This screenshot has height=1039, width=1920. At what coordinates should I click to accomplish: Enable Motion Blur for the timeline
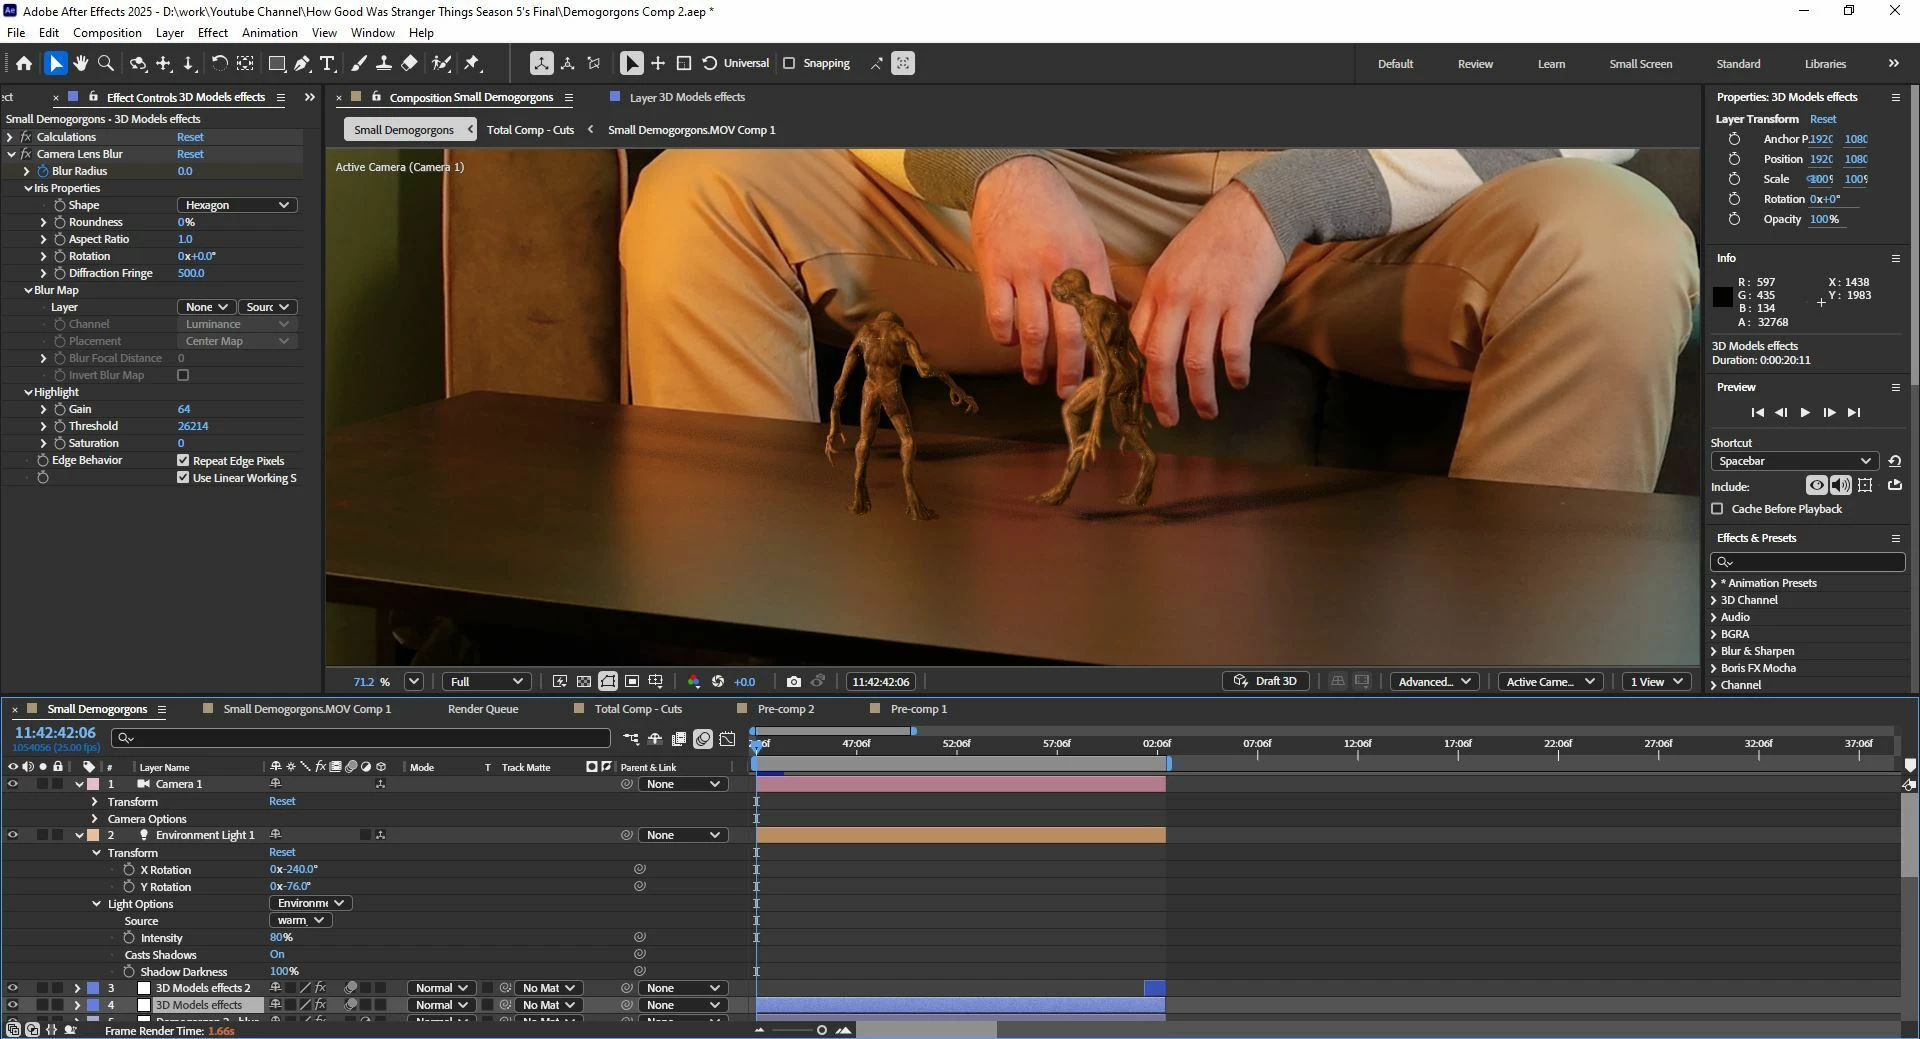point(703,739)
